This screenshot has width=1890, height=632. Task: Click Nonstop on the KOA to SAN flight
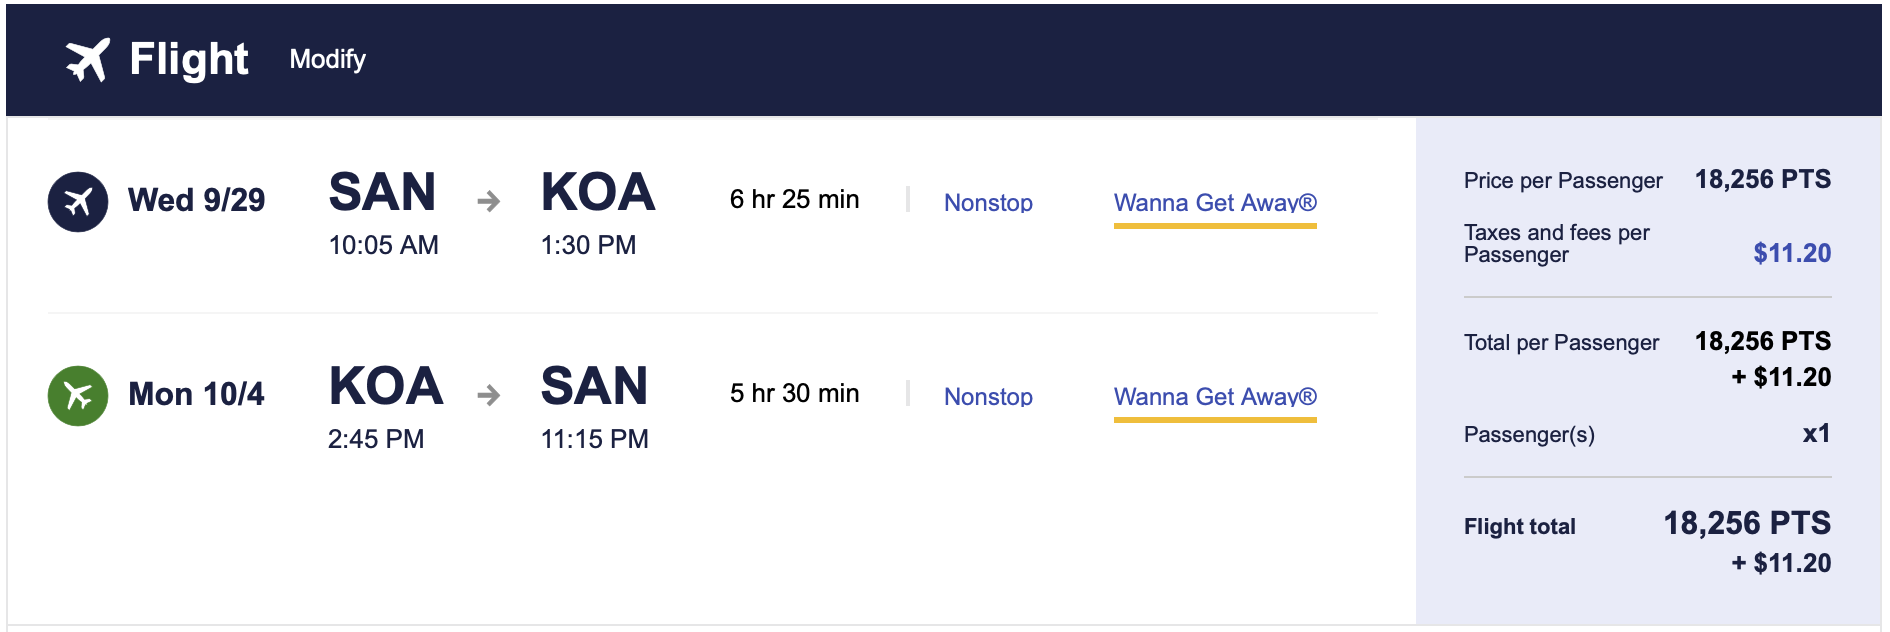pos(988,396)
